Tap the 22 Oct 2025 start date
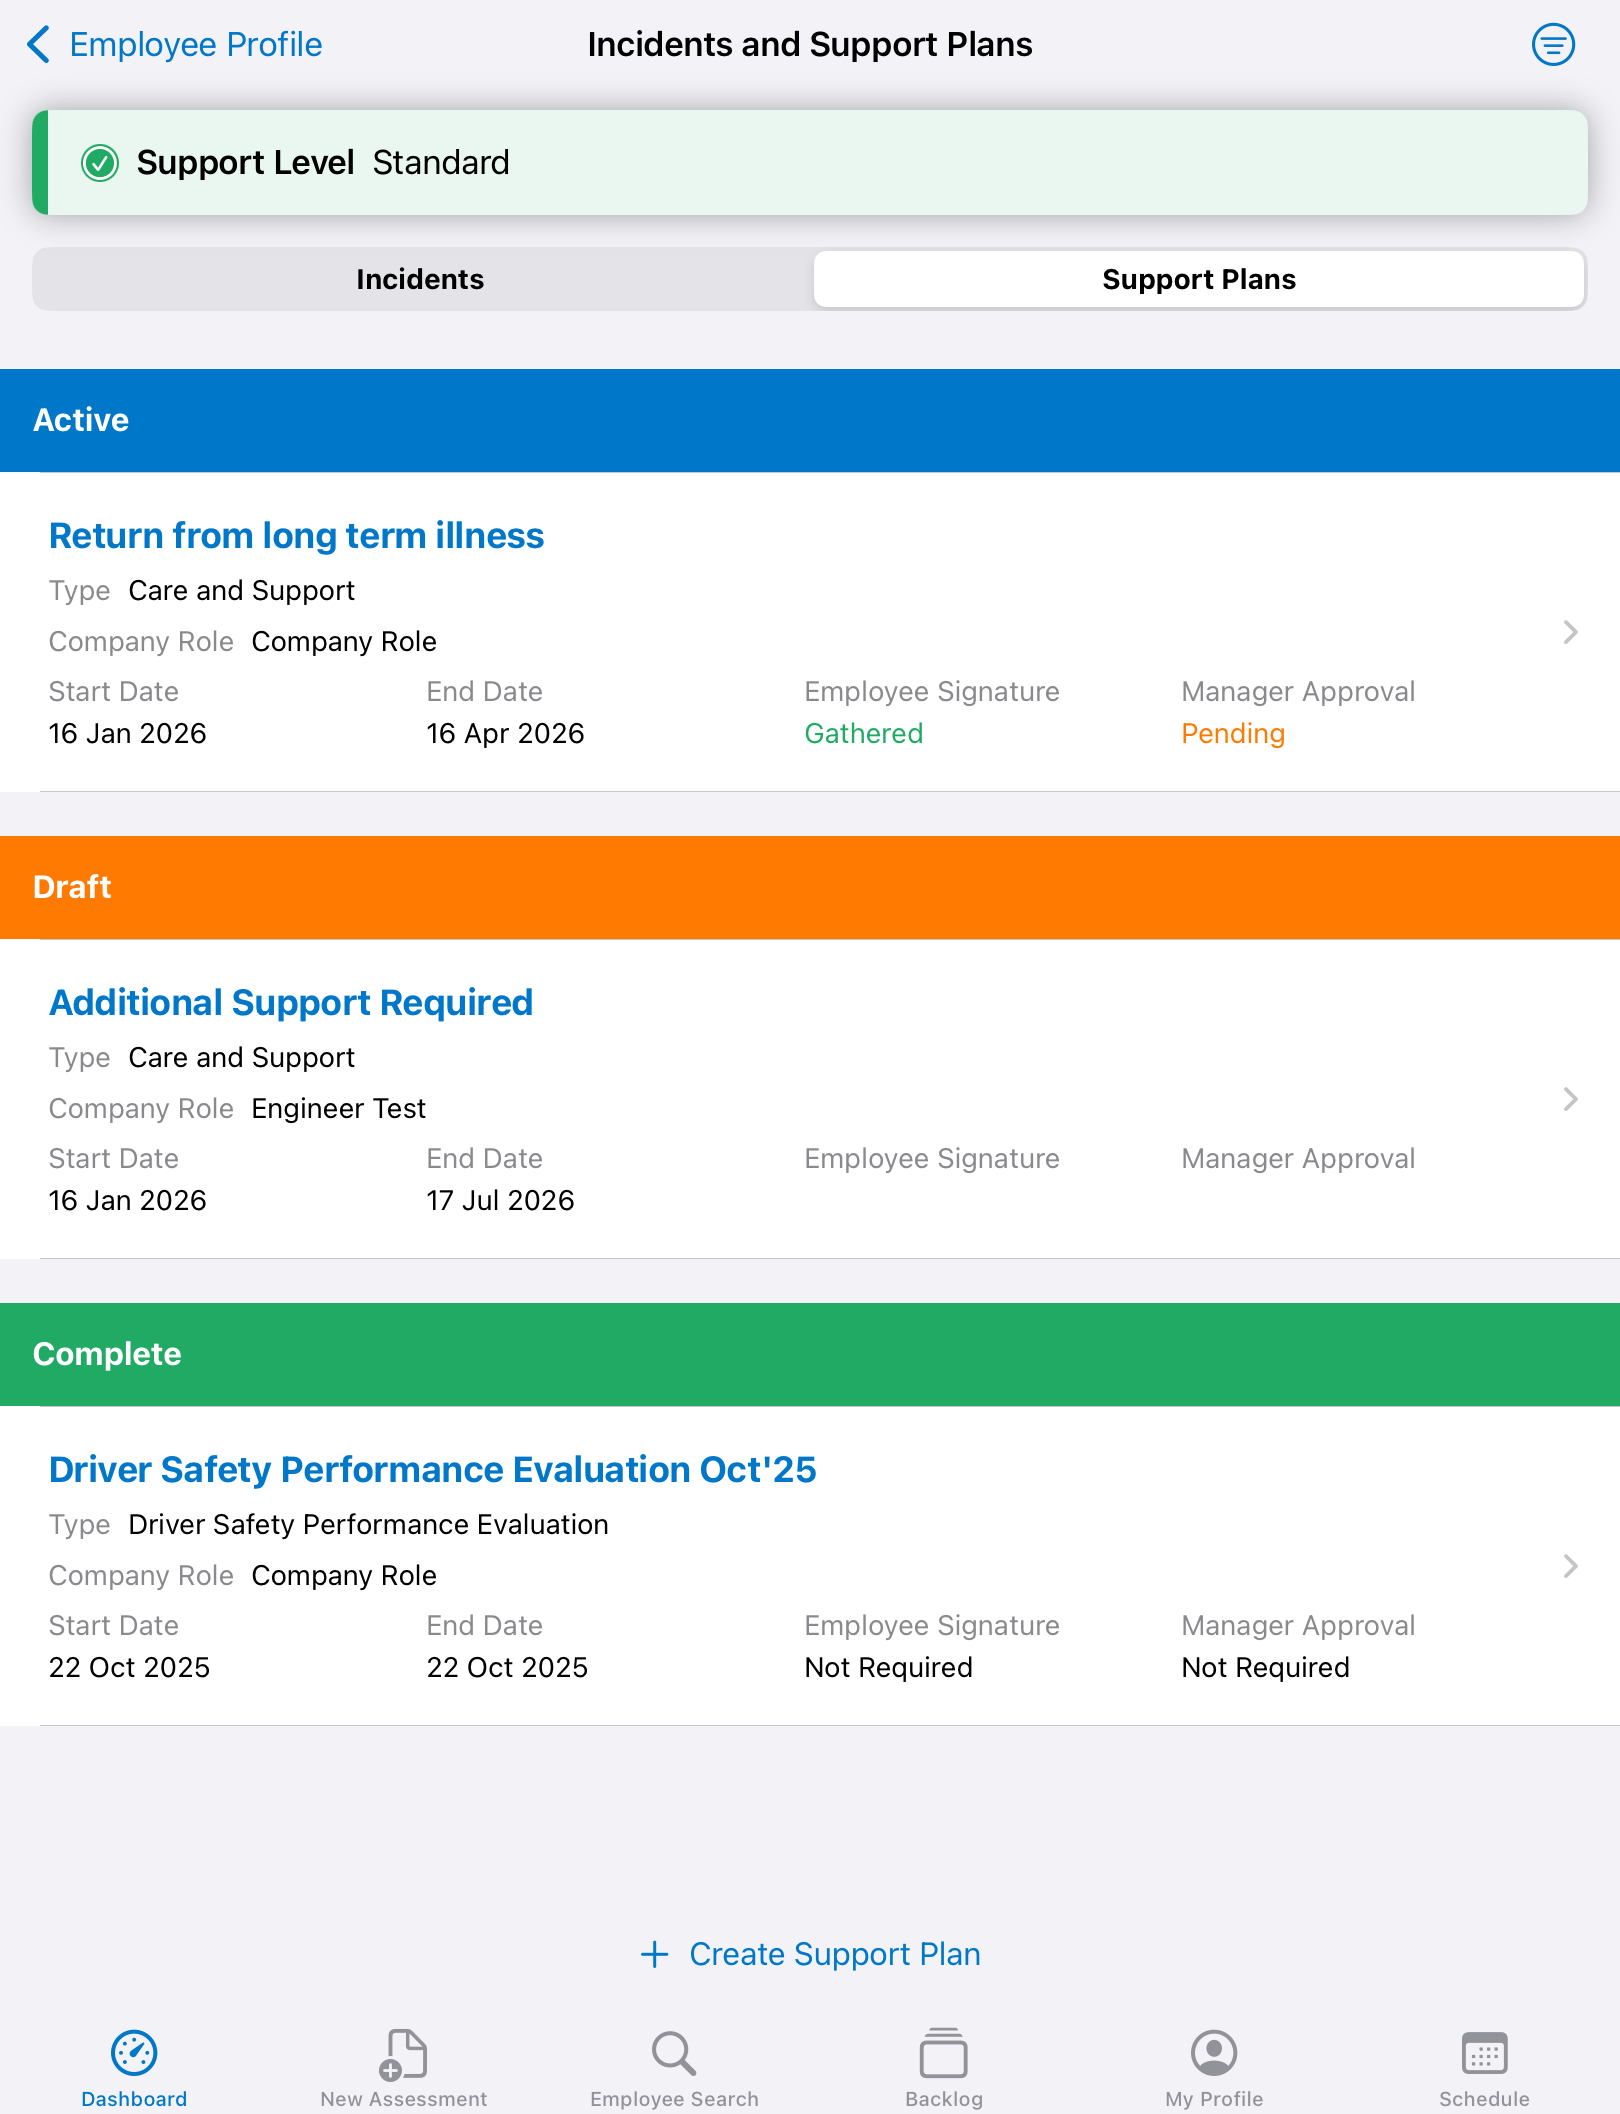The width and height of the screenshot is (1620, 2114). click(130, 1668)
